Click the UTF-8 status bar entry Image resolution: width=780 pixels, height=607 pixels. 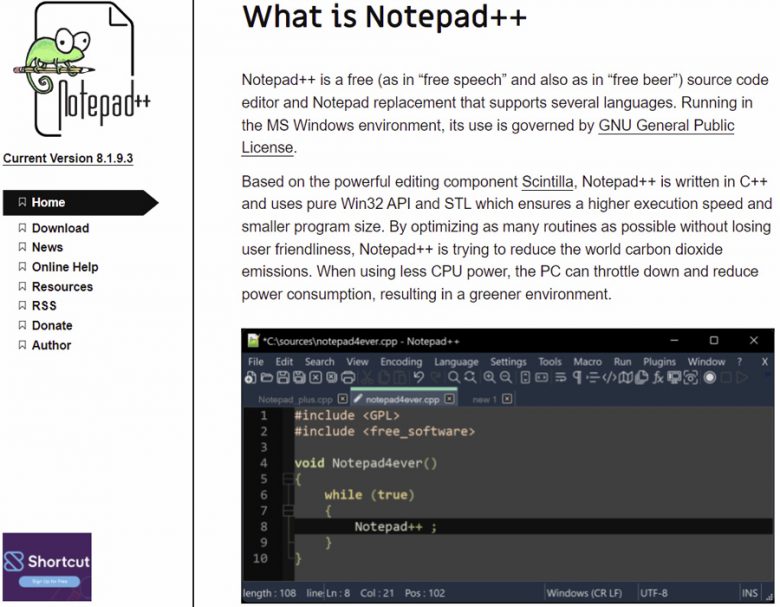tap(654, 593)
